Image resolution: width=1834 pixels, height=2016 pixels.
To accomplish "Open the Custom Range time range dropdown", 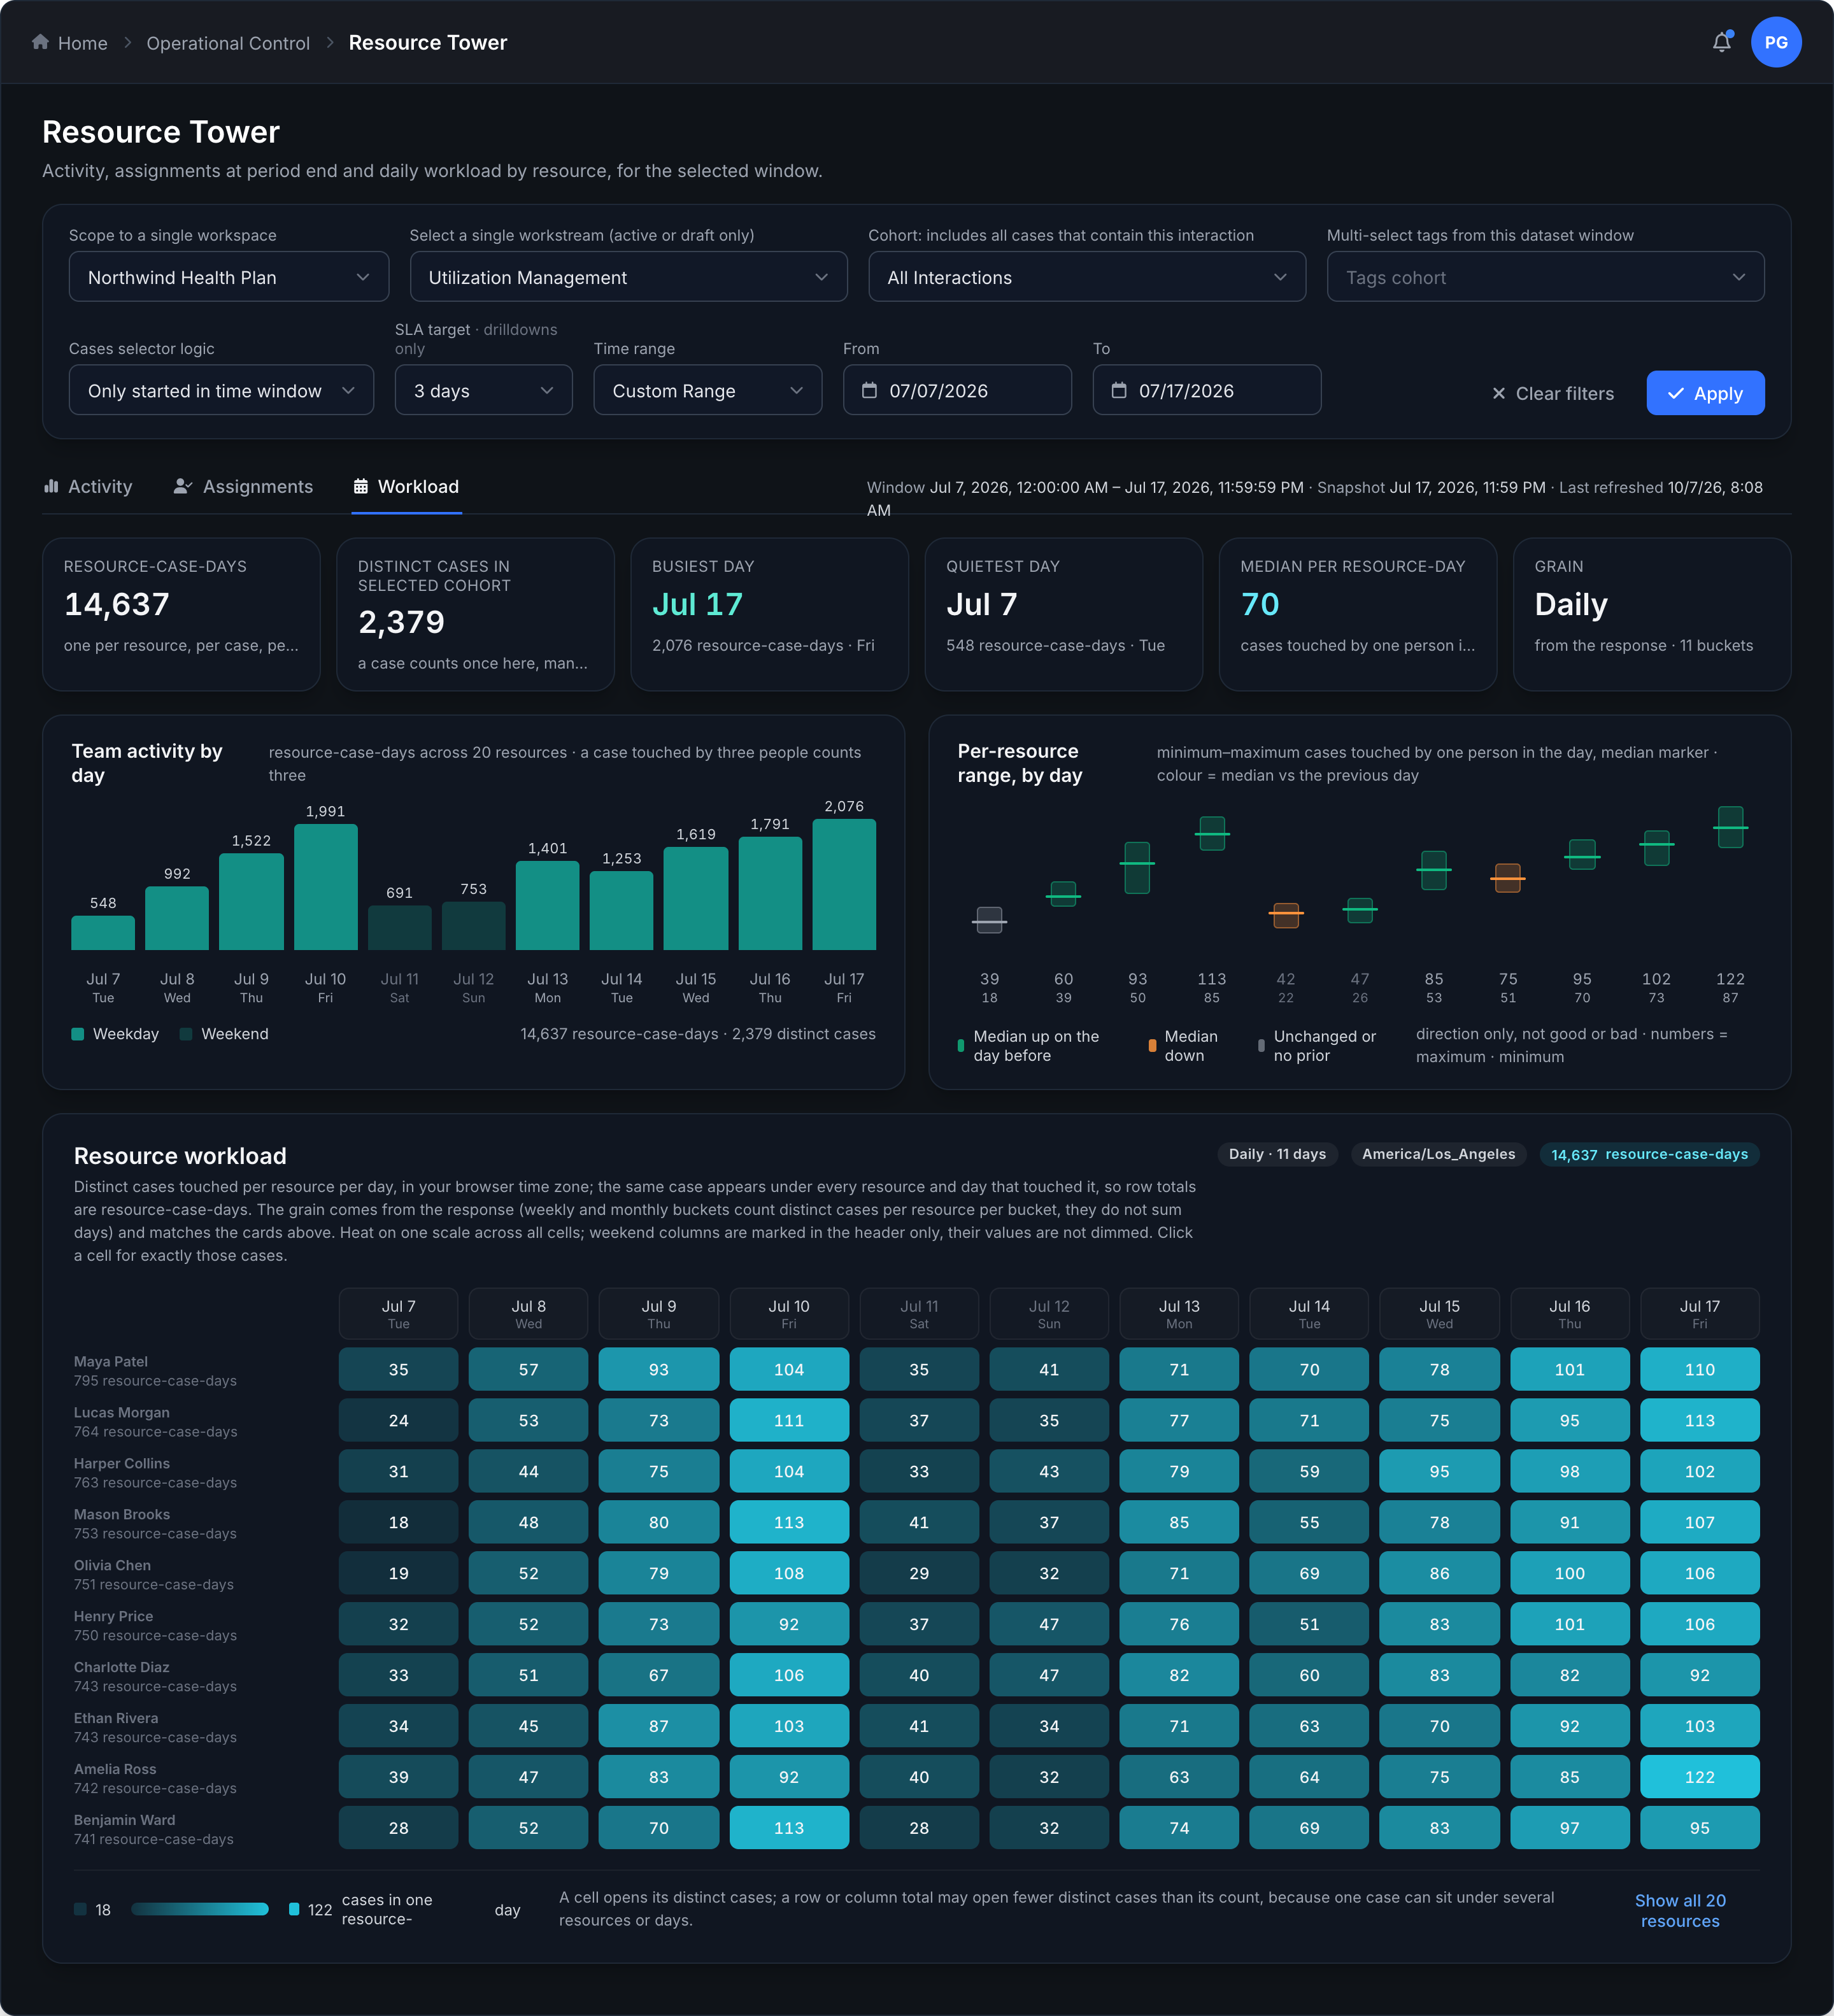I will pyautogui.click(x=707, y=390).
